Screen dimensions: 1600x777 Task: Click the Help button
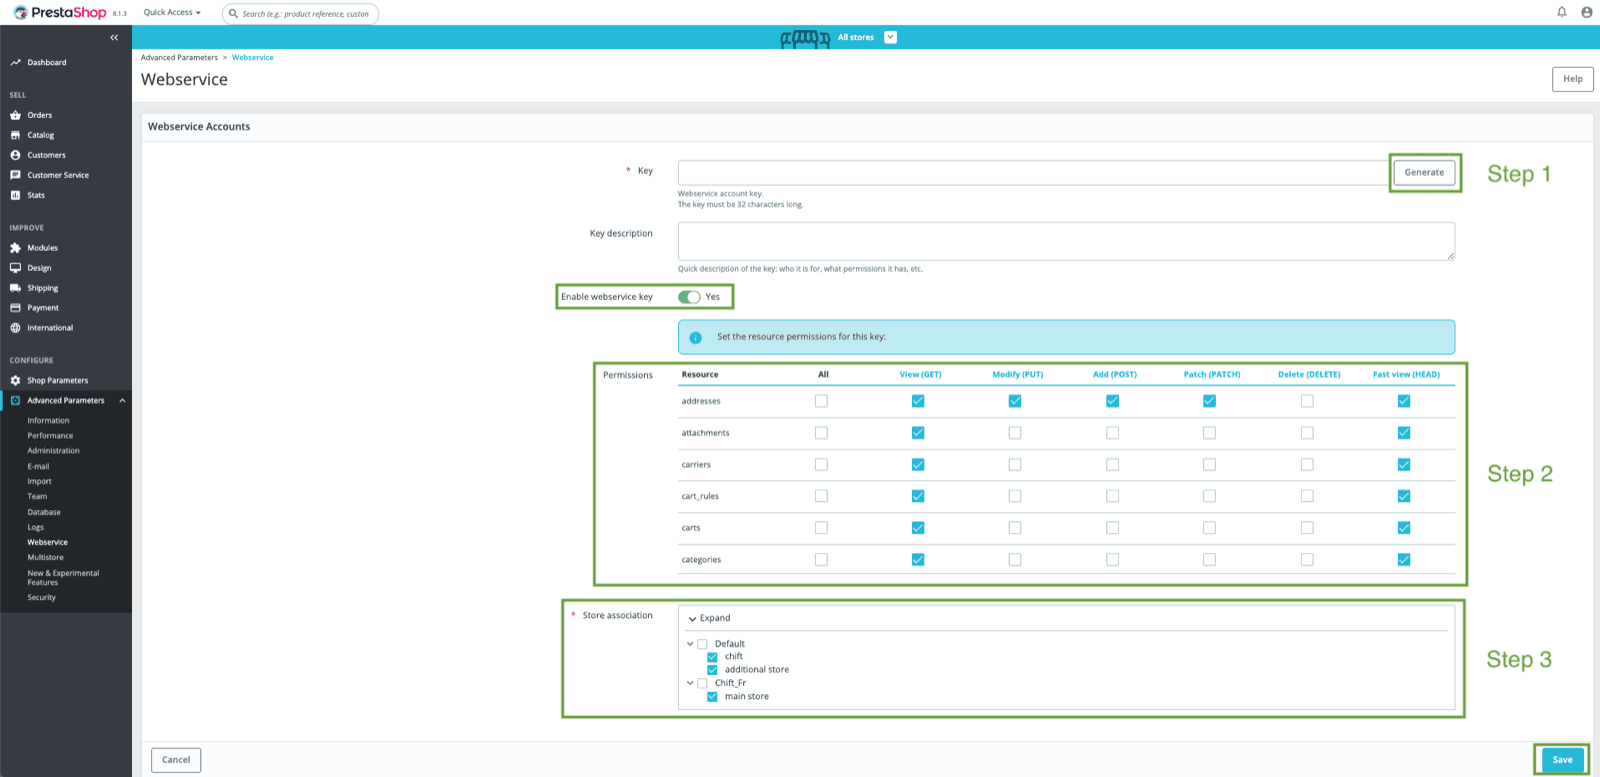tap(1572, 79)
